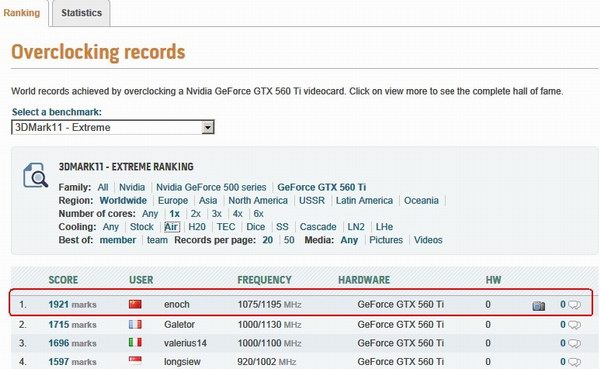Screen dimensions: 600x369
Task: Open the 1715 marks score
Action: point(72,325)
